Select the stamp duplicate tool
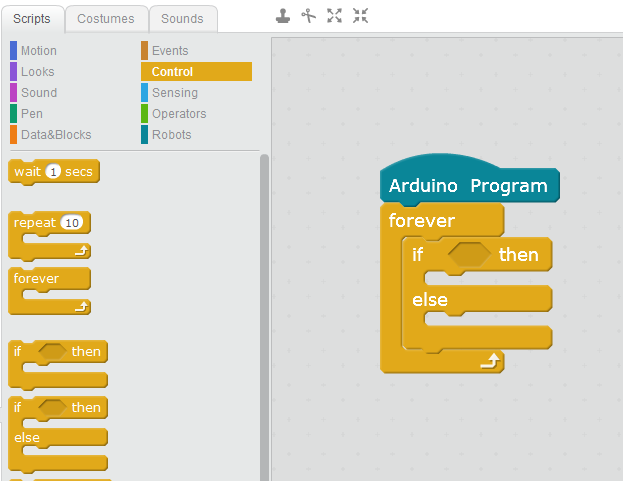 (x=282, y=16)
